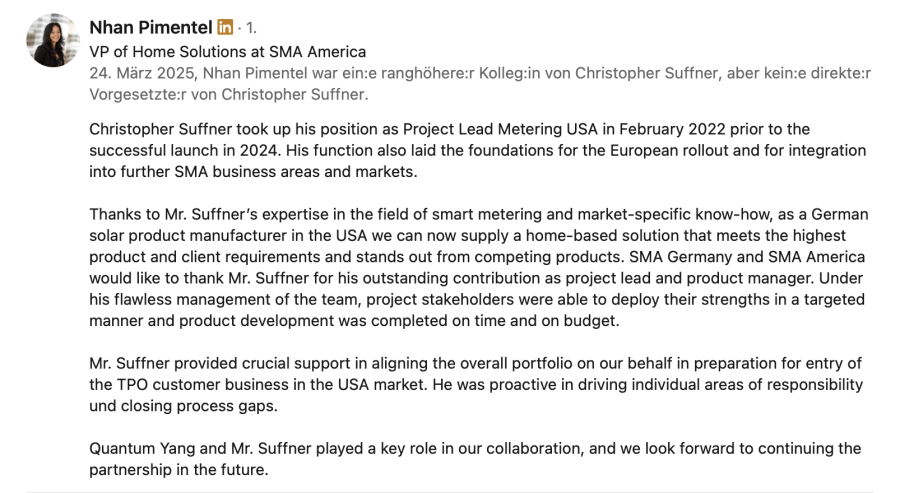900x493 pixels.
Task: Click the divider line below the recommendation
Action: point(450,491)
